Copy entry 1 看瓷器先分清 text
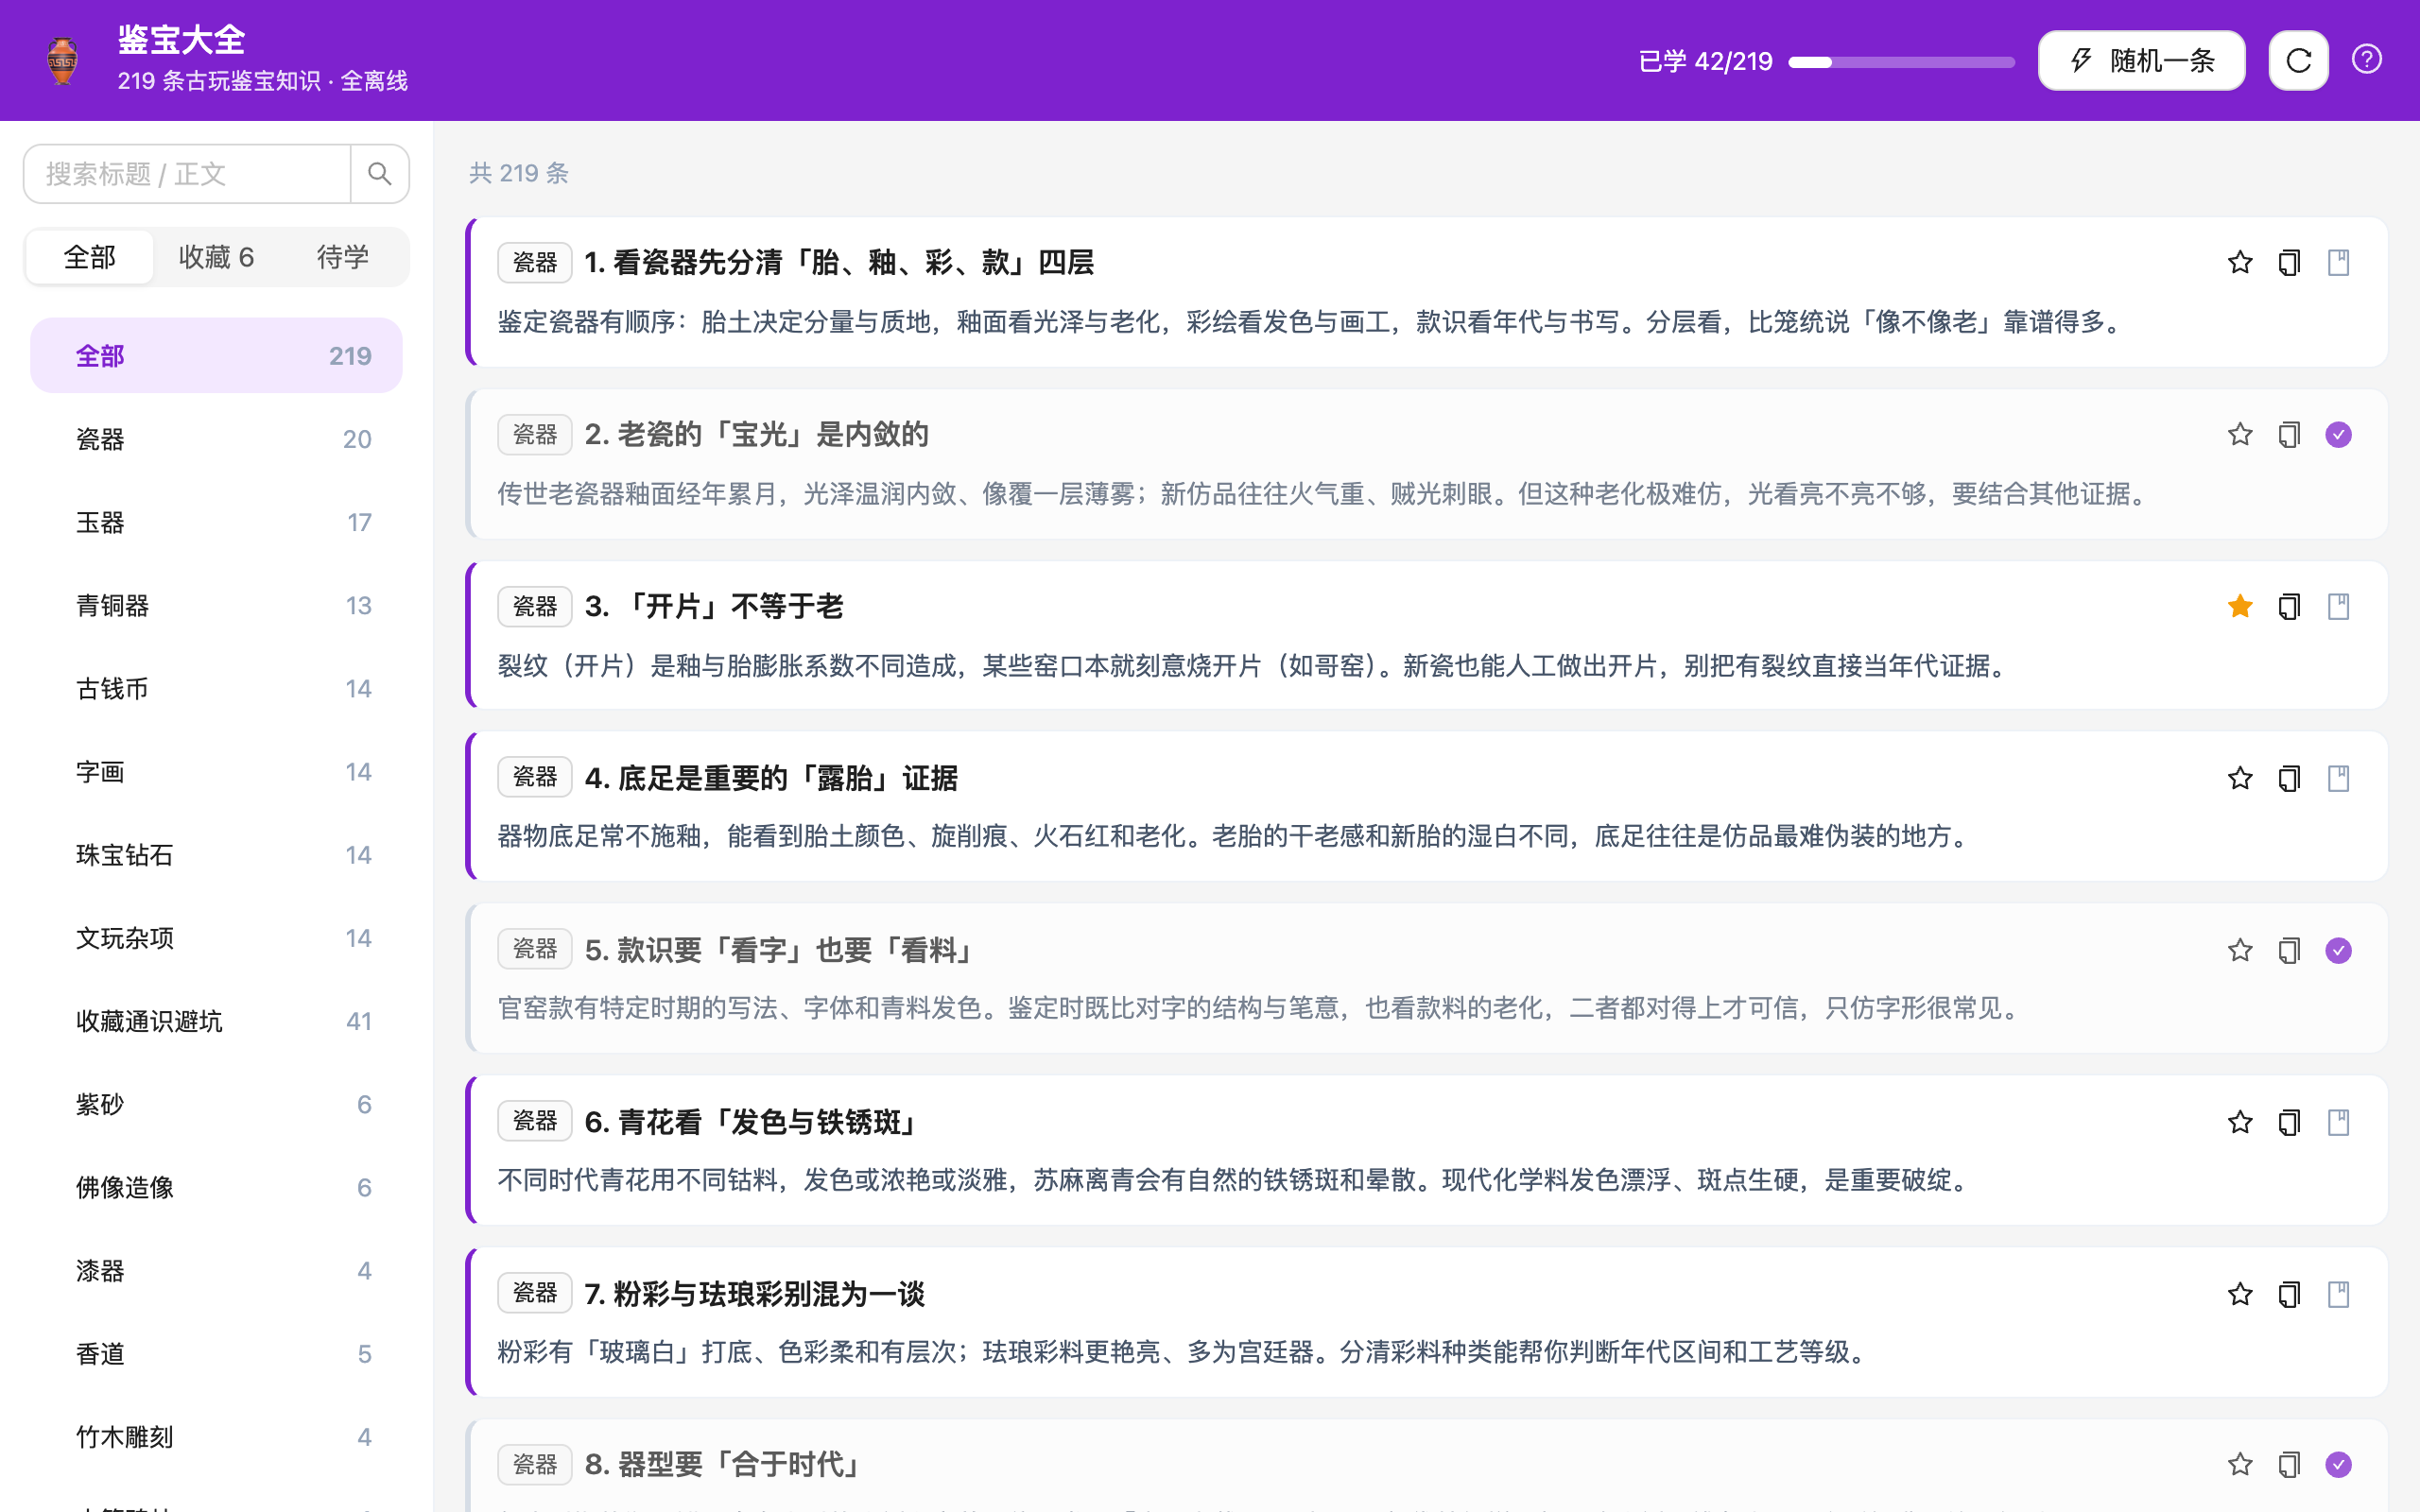 coord(2289,263)
